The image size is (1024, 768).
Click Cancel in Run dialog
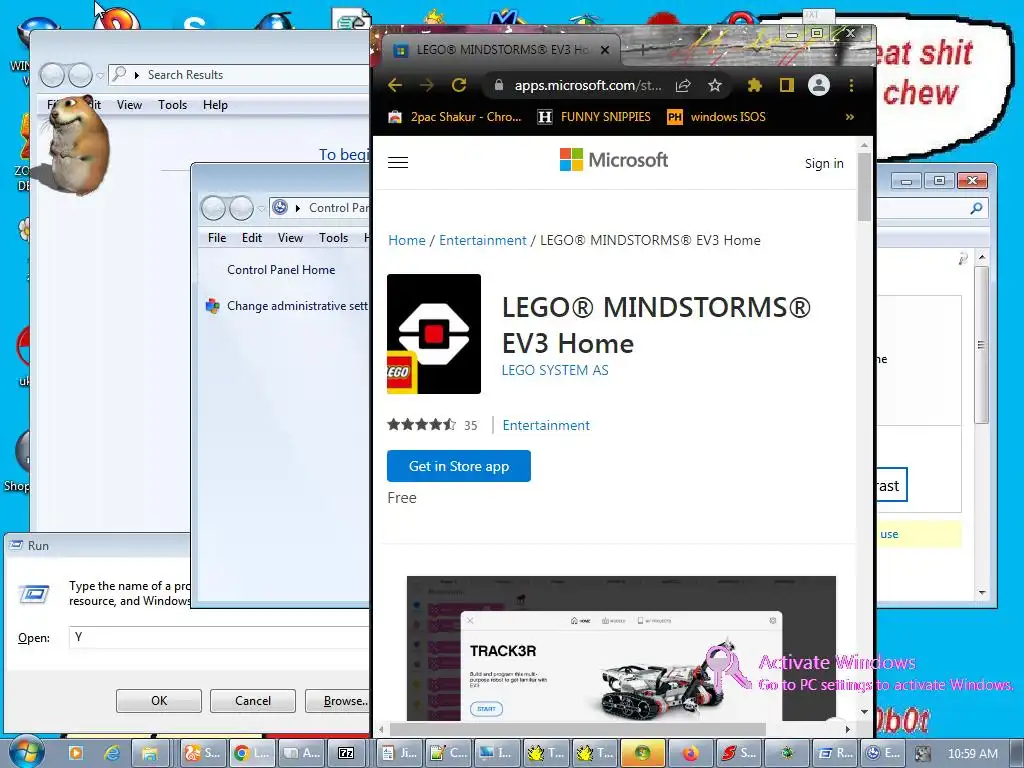253,701
